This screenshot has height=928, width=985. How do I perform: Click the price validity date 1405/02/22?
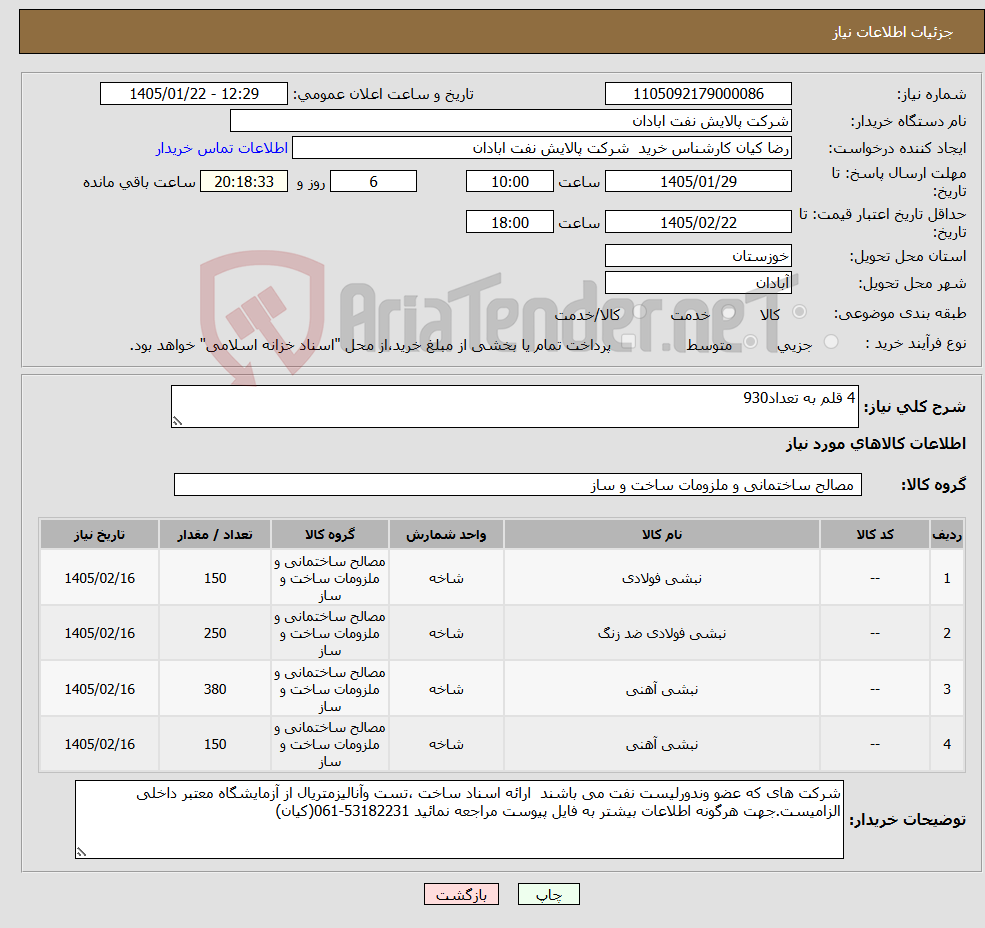point(698,222)
